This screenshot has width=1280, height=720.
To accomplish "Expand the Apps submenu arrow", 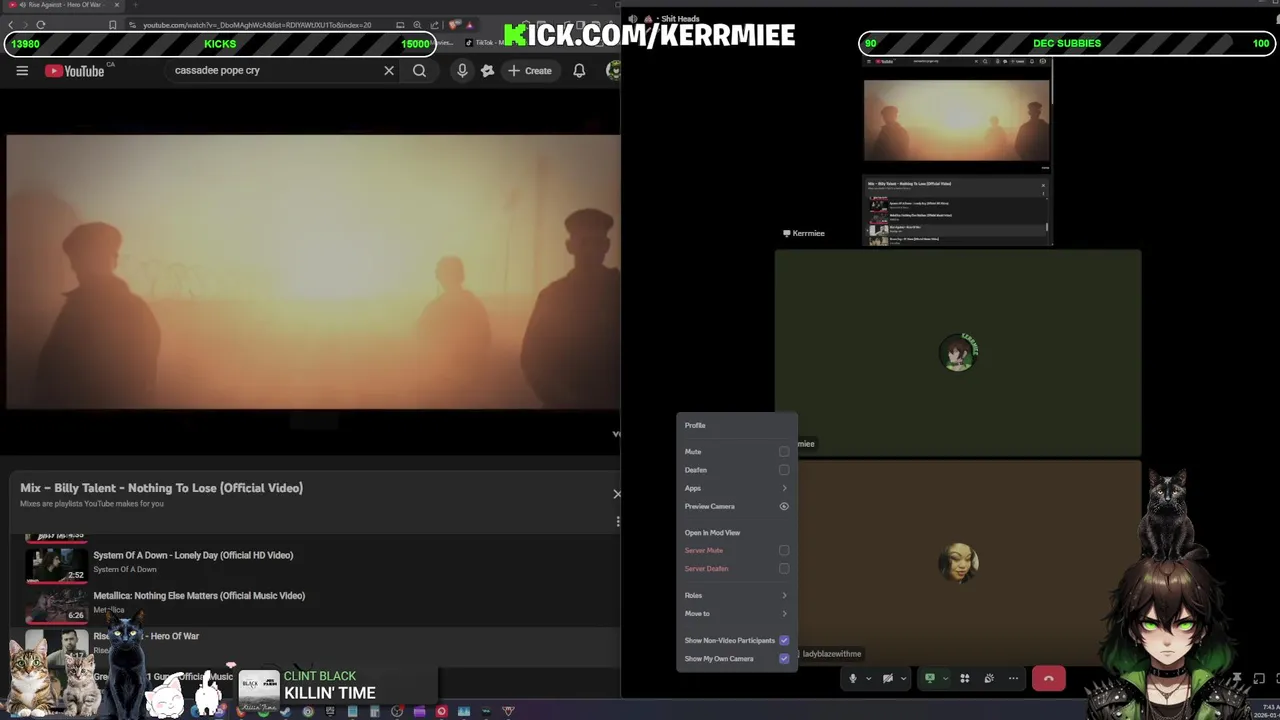I will (784, 488).
